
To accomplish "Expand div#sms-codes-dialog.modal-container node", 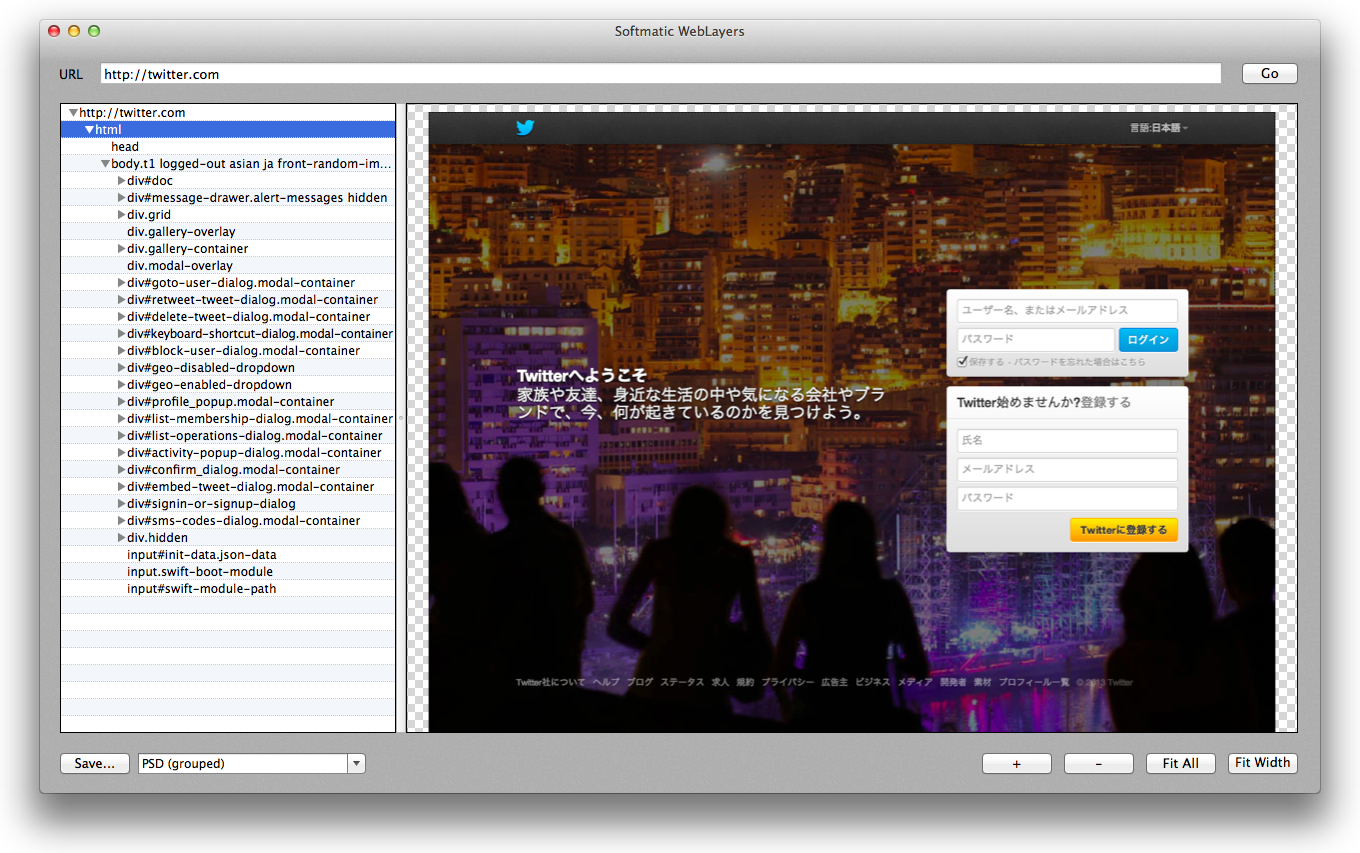I will click(121, 521).
